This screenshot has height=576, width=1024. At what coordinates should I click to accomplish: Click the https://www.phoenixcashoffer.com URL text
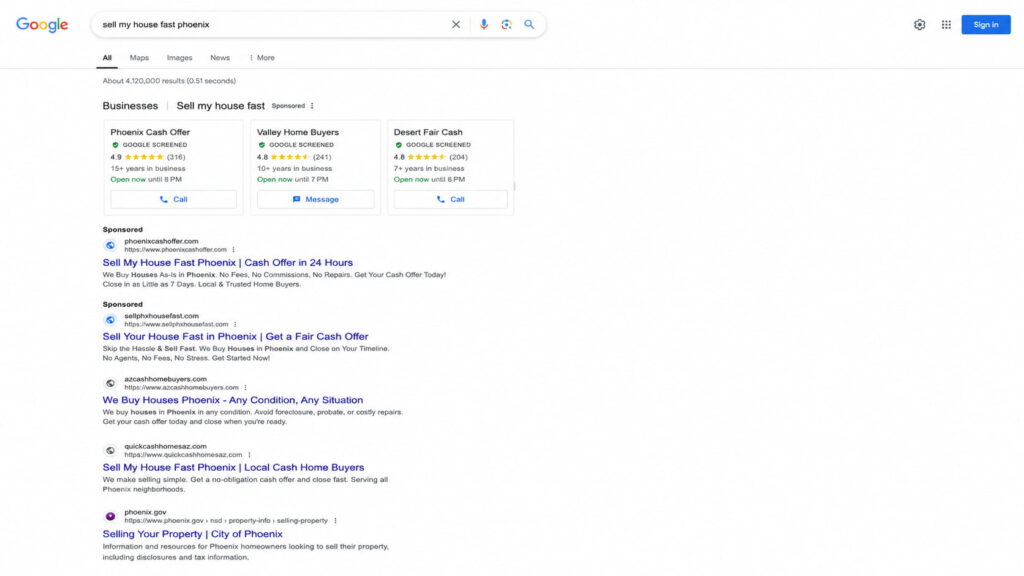[176, 249]
